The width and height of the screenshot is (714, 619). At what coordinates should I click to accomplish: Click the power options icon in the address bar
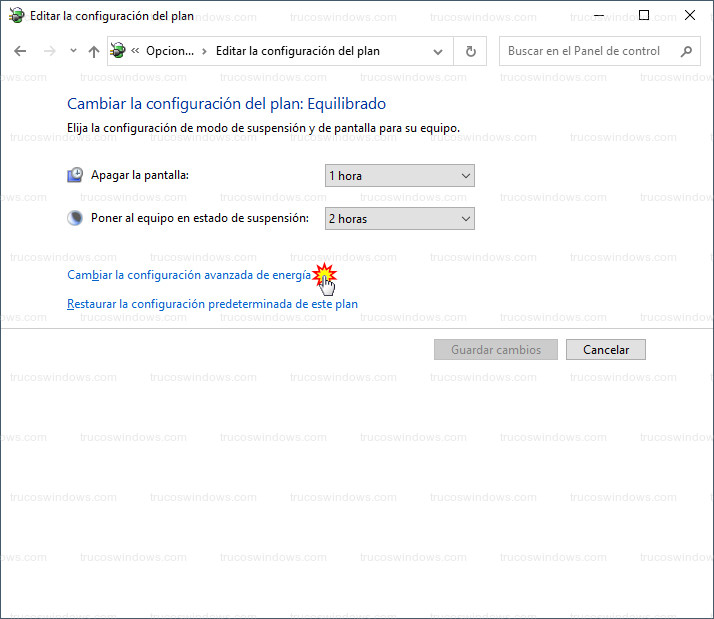click(x=119, y=52)
